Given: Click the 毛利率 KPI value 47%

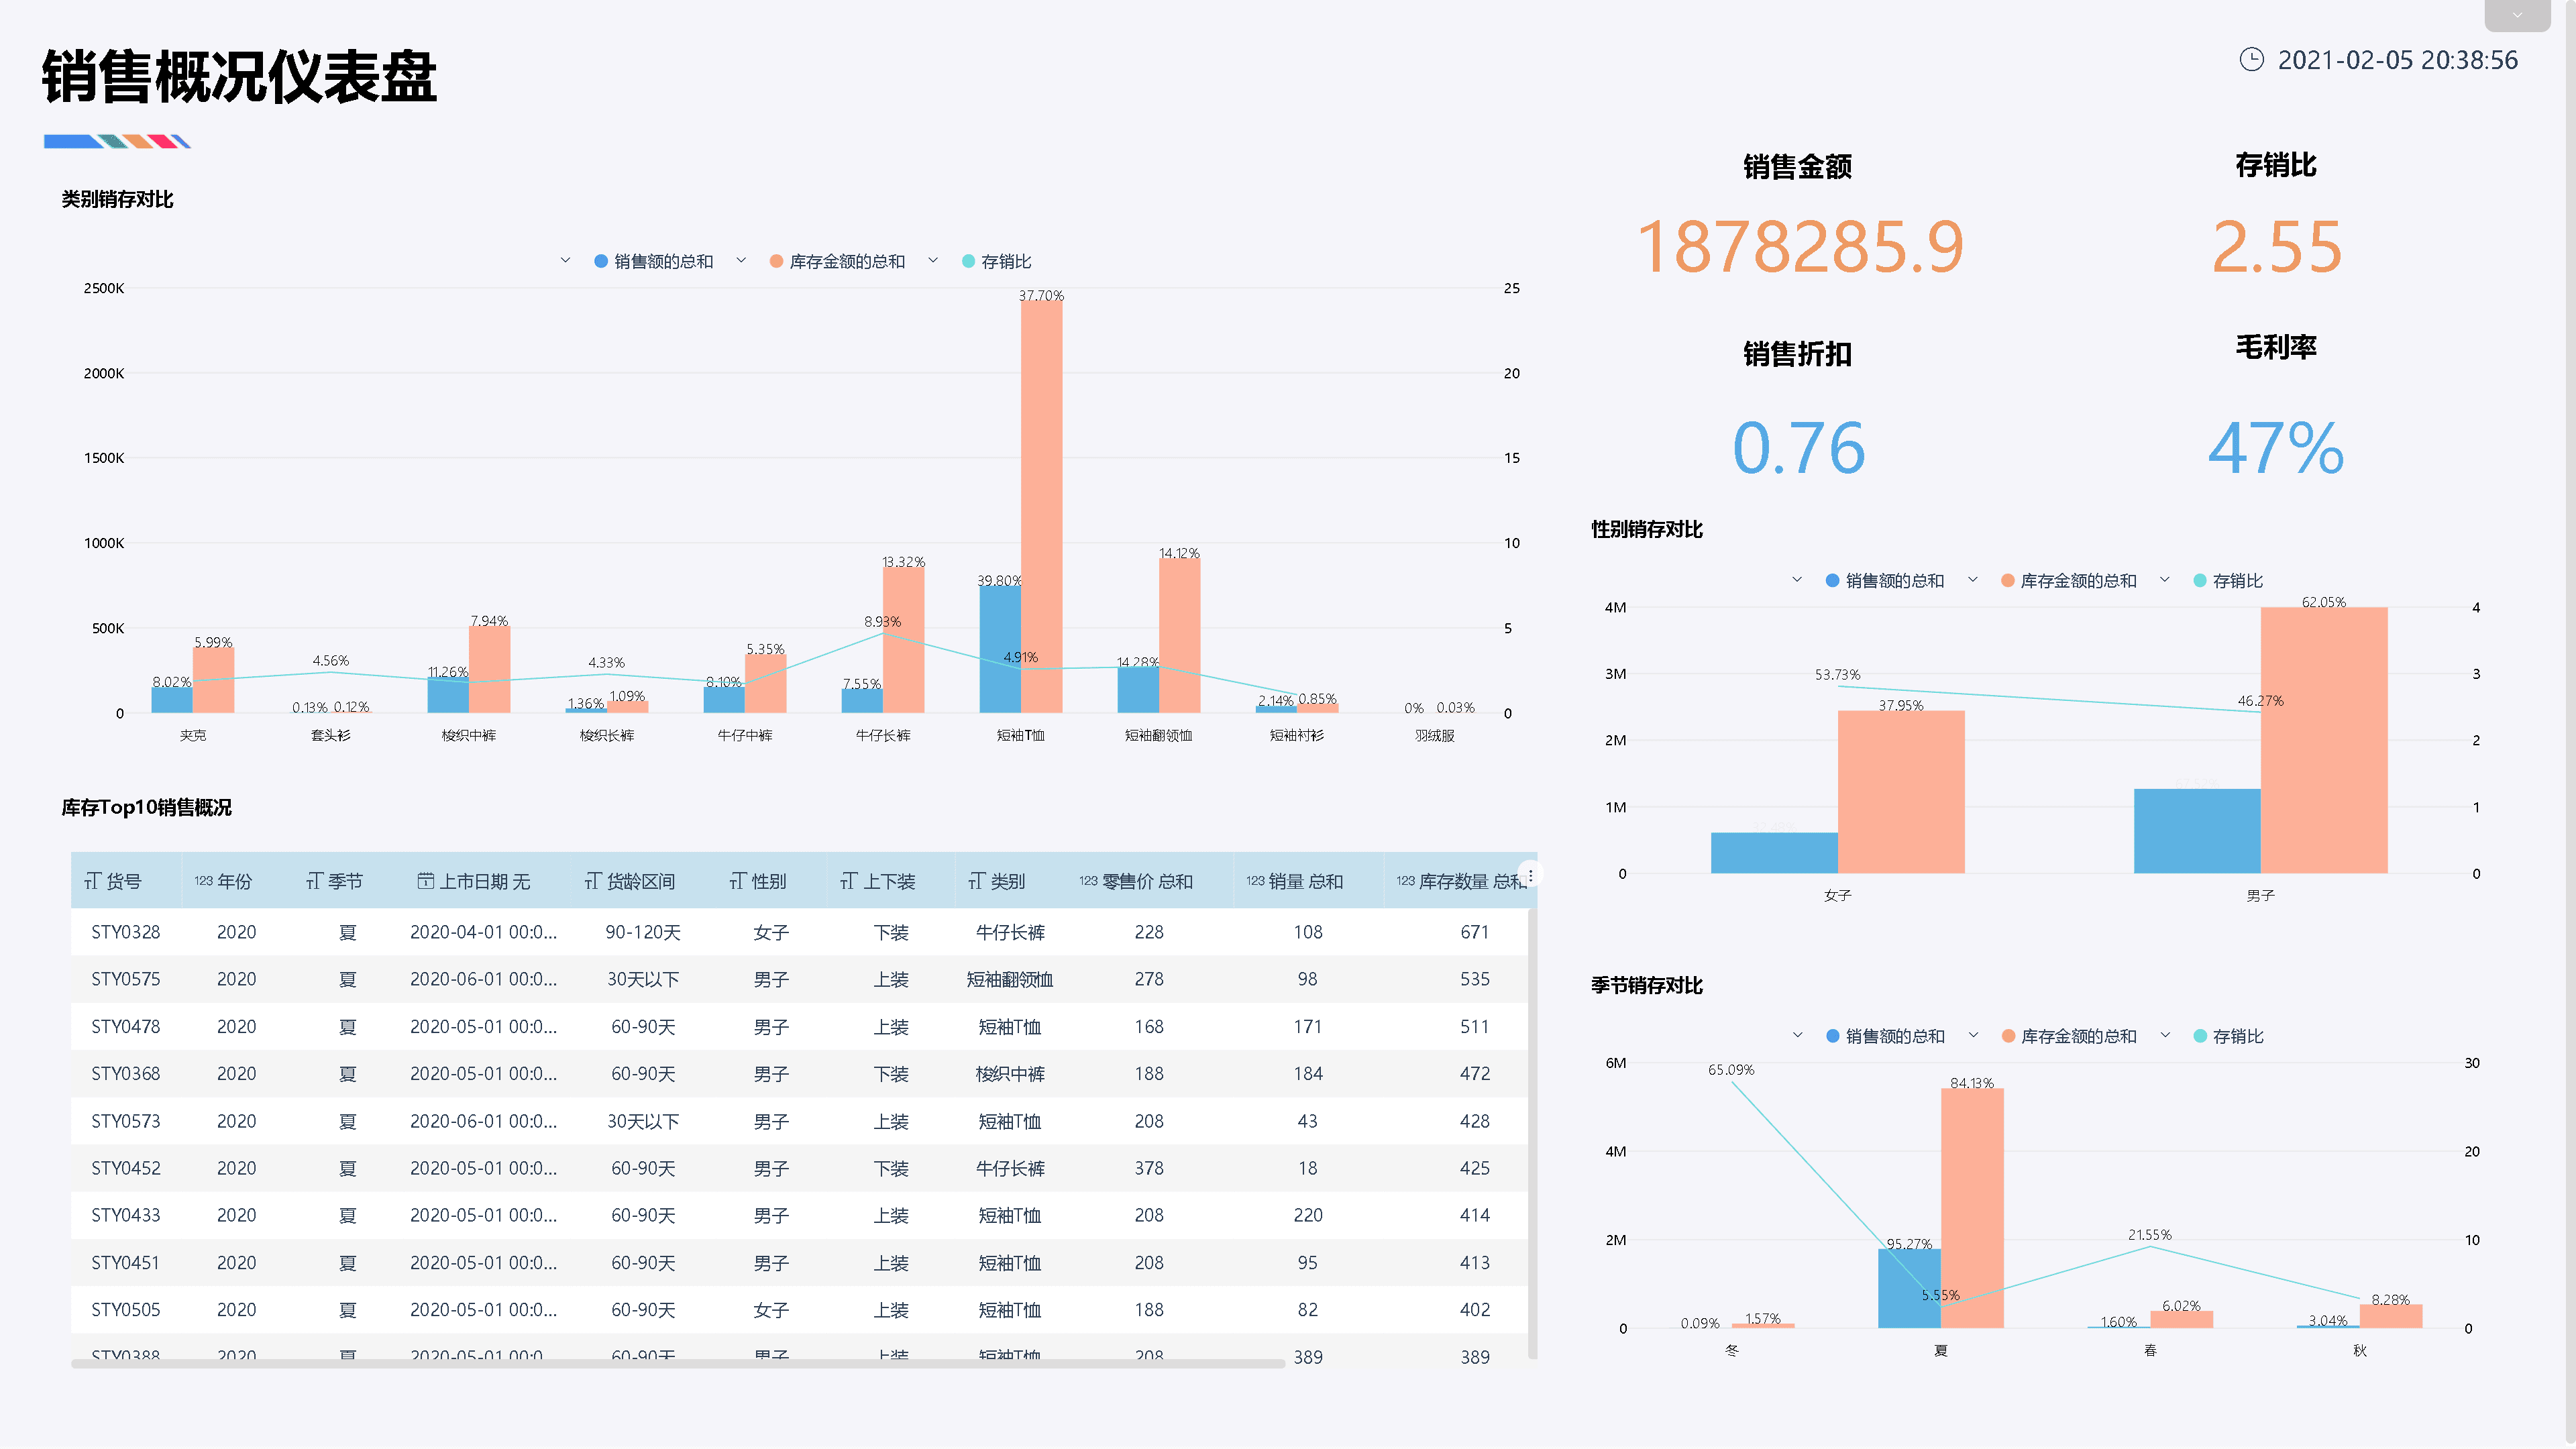Looking at the screenshot, I should click(2276, 447).
